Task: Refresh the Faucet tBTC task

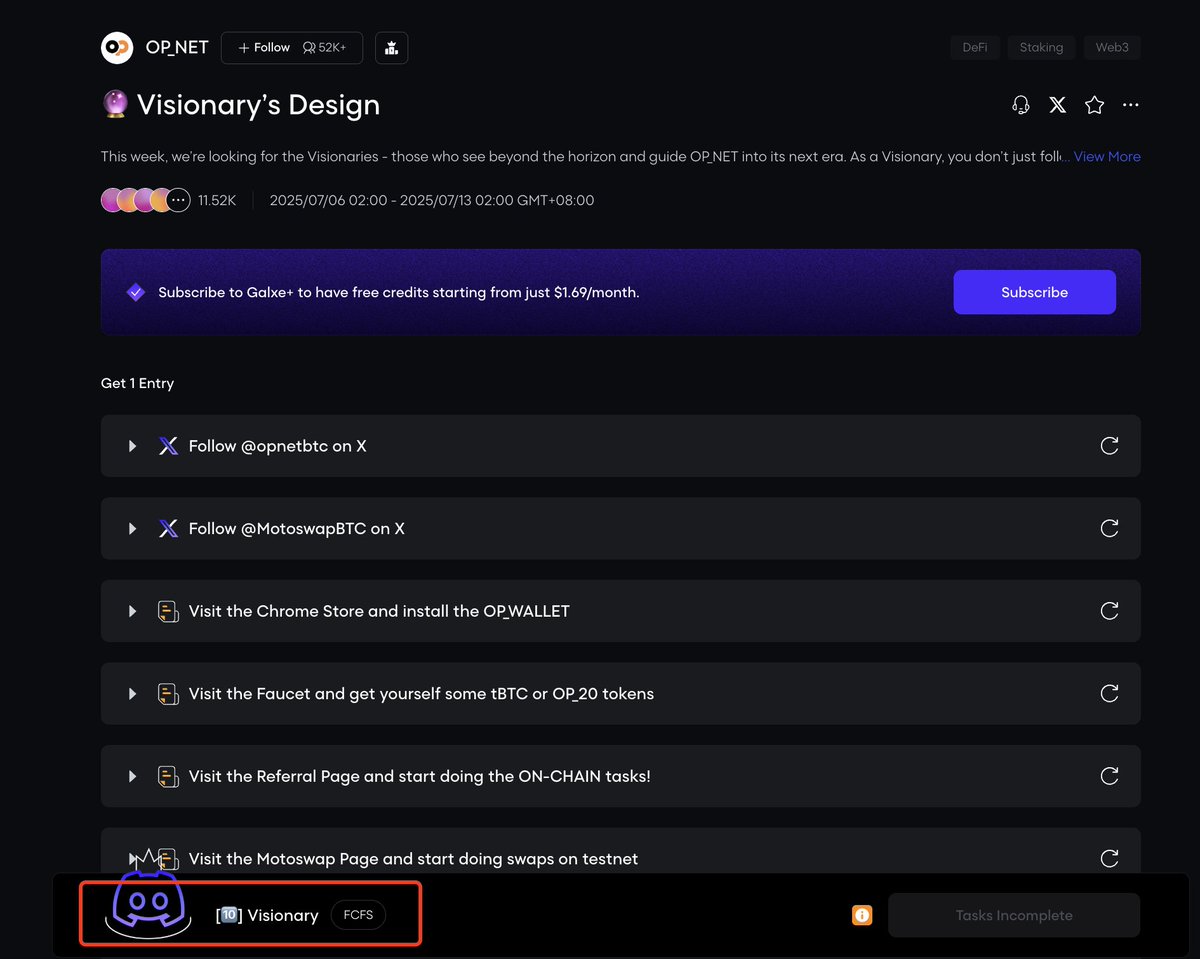Action: coord(1109,693)
